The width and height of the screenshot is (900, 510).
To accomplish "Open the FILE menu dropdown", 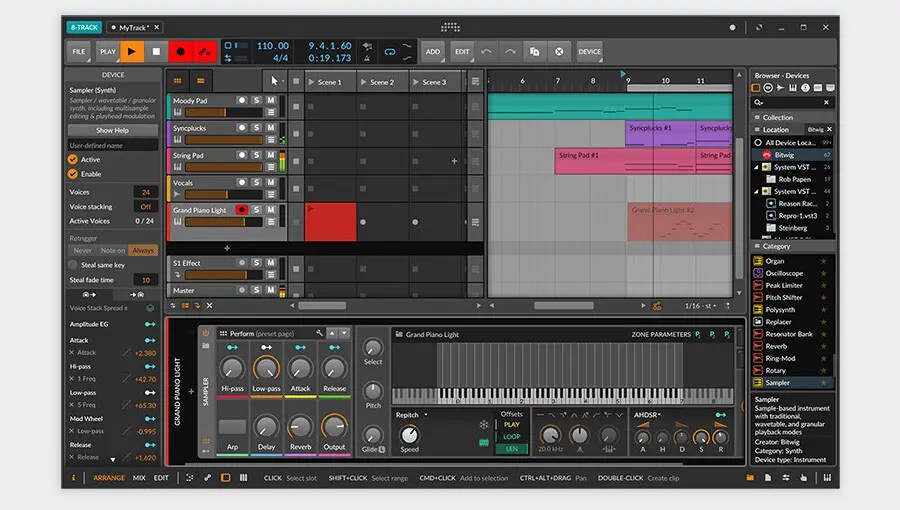I will [79, 52].
